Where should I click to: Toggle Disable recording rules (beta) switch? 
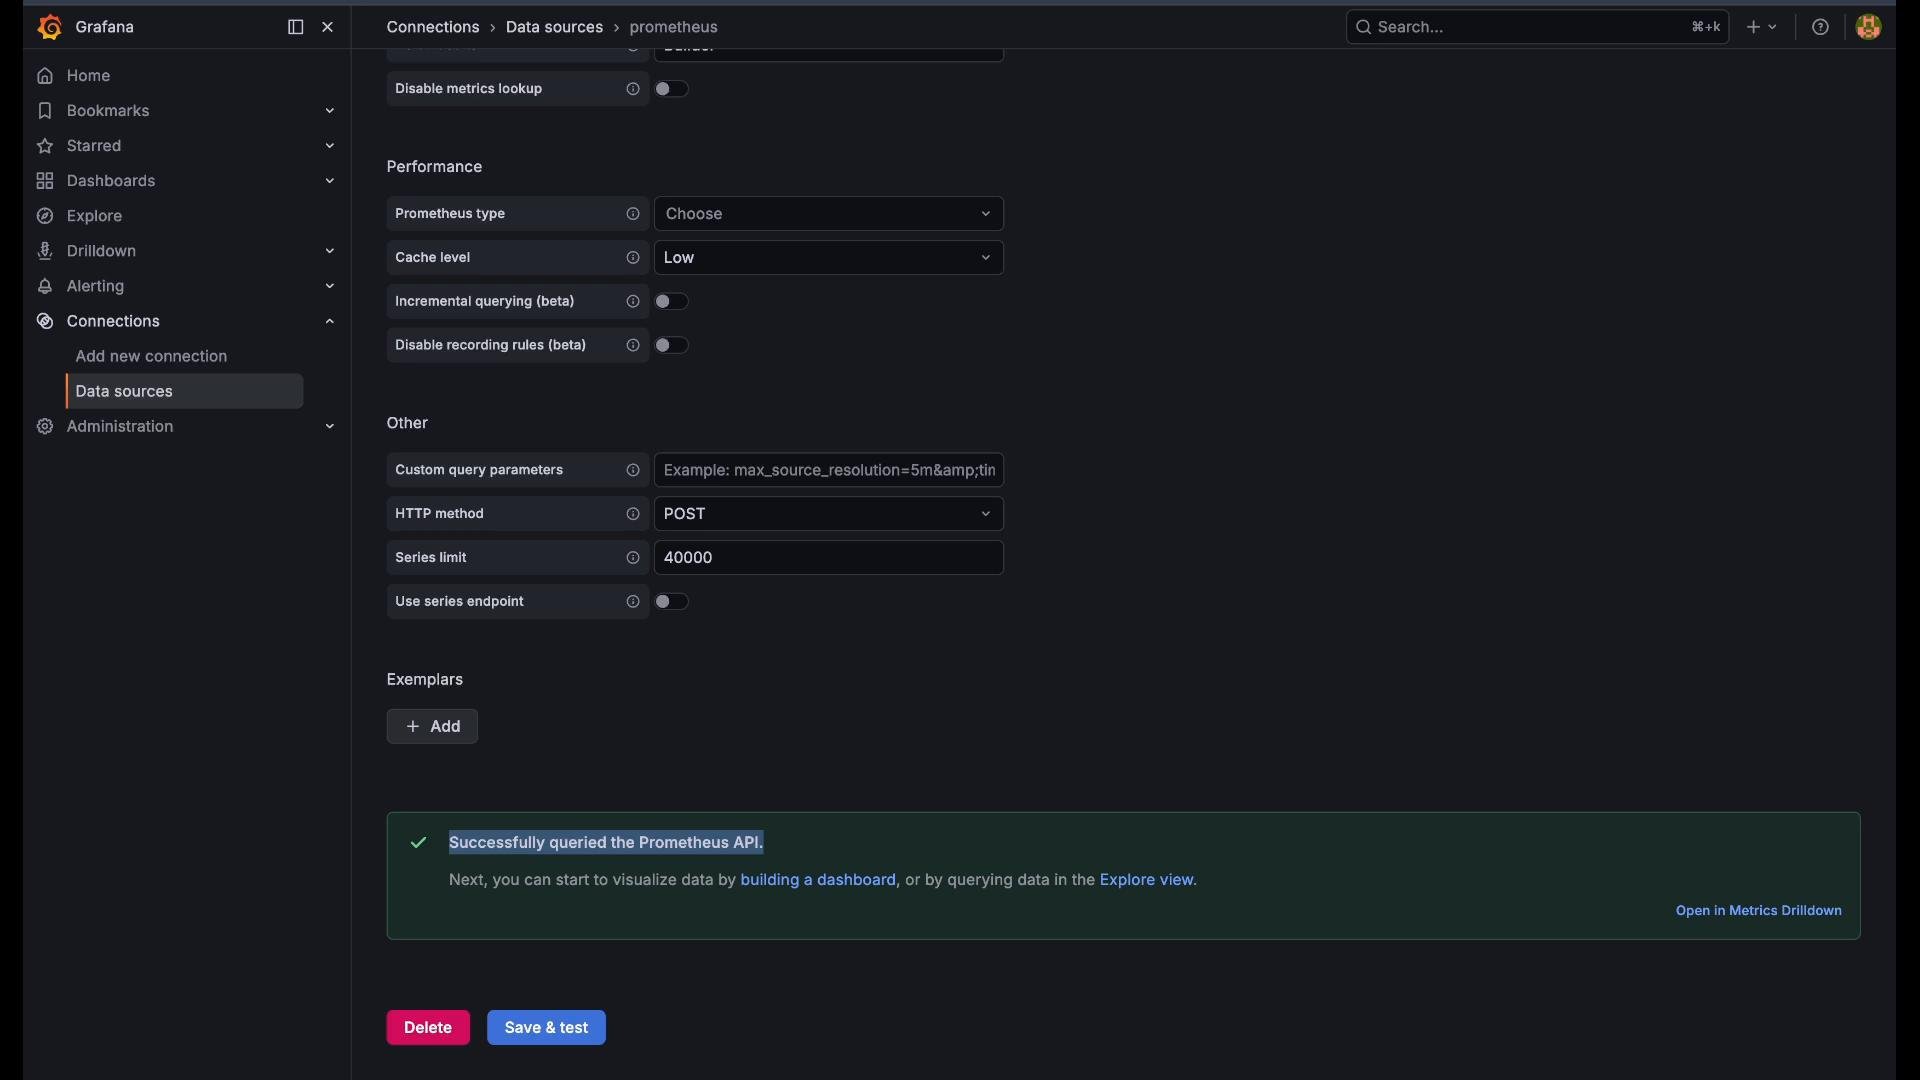click(x=672, y=346)
